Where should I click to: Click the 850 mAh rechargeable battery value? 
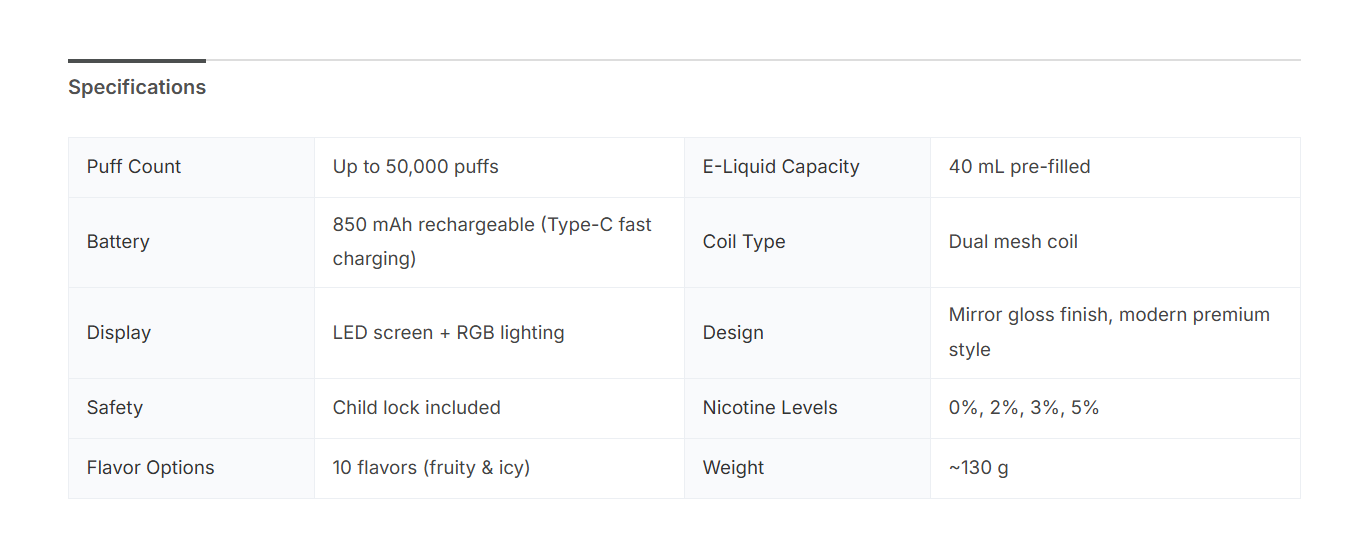492,242
